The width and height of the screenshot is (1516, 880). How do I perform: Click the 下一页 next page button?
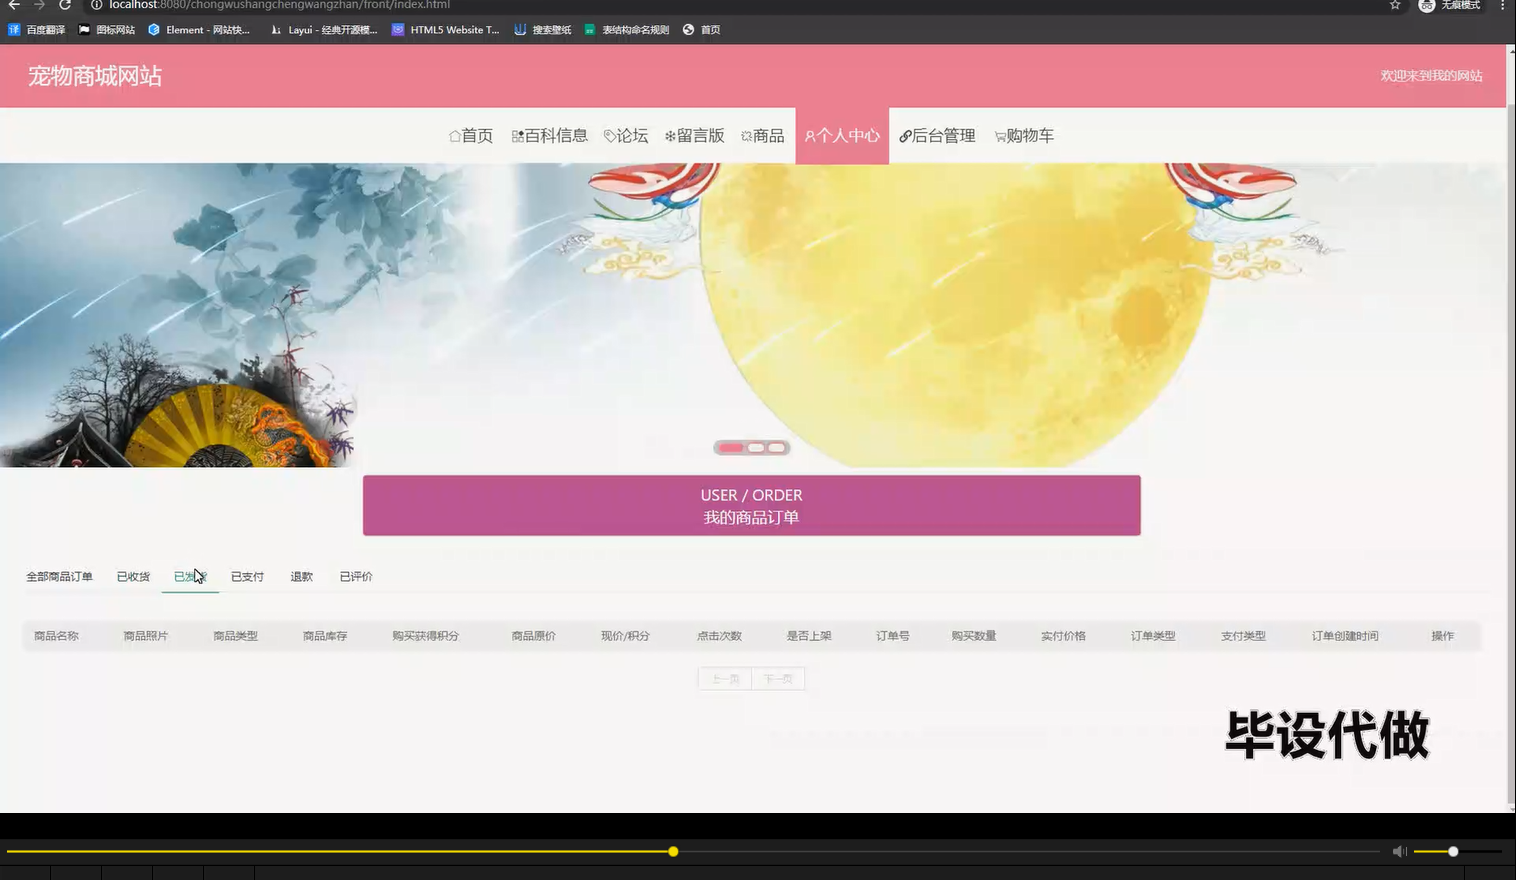tap(778, 679)
